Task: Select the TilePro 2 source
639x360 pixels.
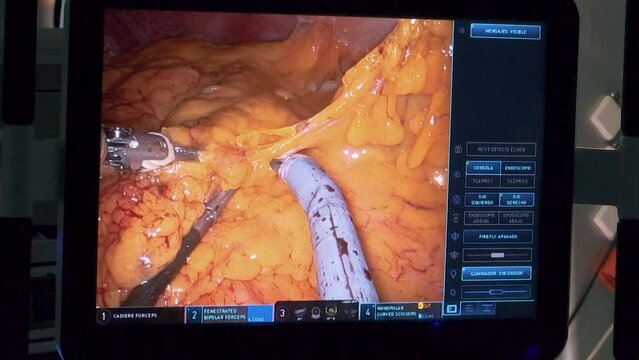Action: pyautogui.click(x=517, y=181)
